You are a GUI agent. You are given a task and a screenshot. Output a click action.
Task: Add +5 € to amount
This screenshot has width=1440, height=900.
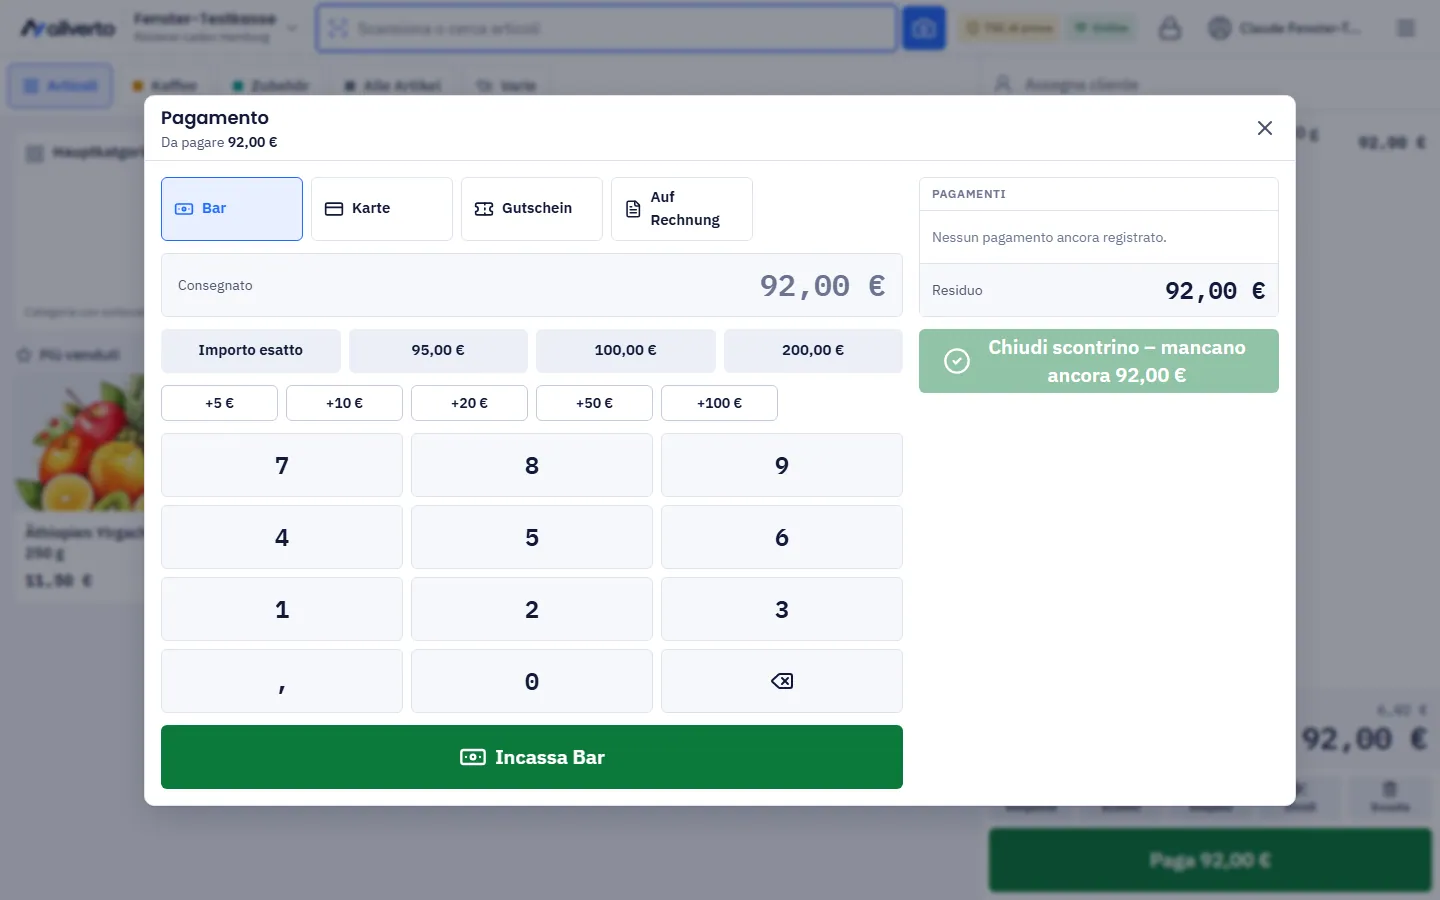pos(219,403)
